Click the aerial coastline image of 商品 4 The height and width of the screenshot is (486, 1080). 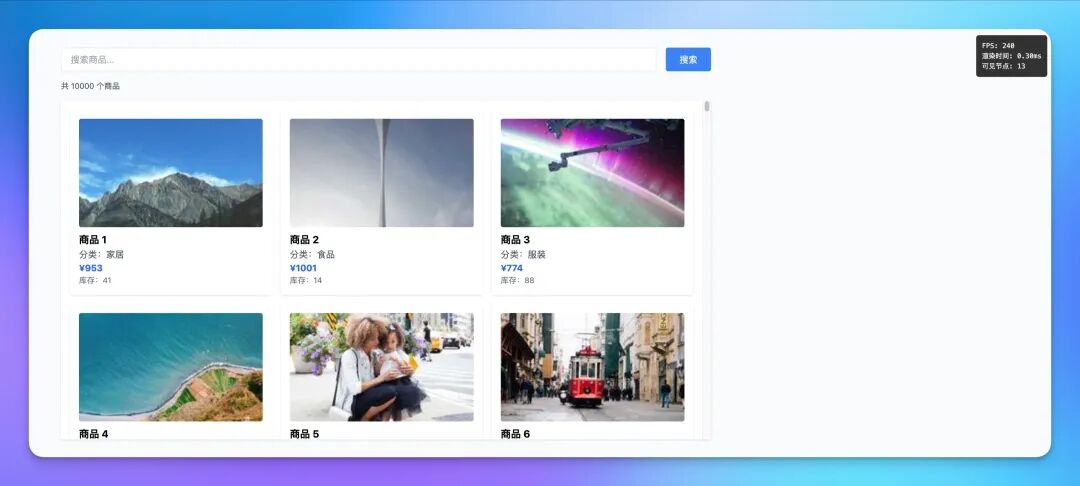(171, 367)
